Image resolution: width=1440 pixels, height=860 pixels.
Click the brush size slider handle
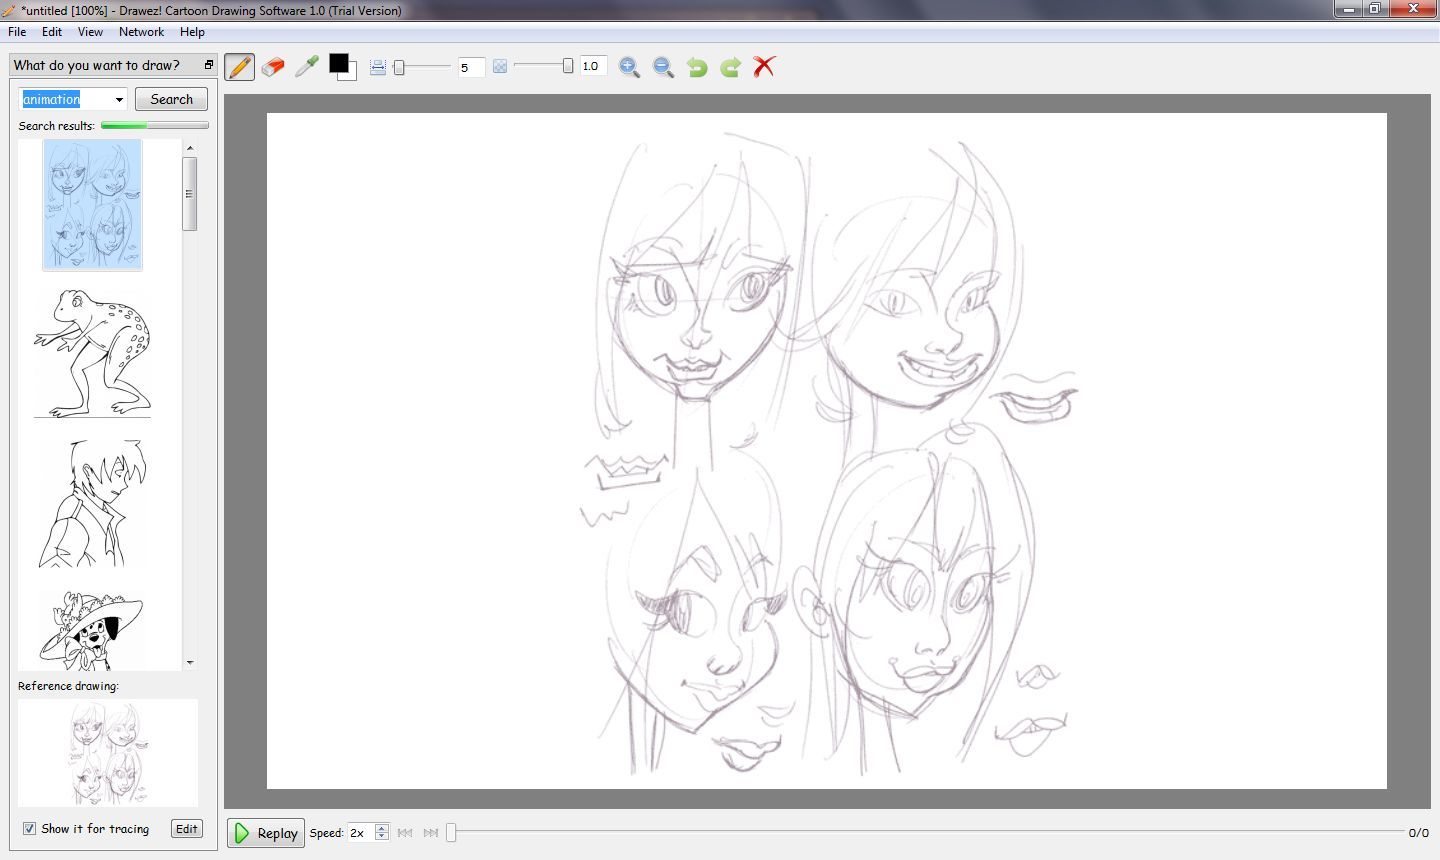pyautogui.click(x=399, y=67)
